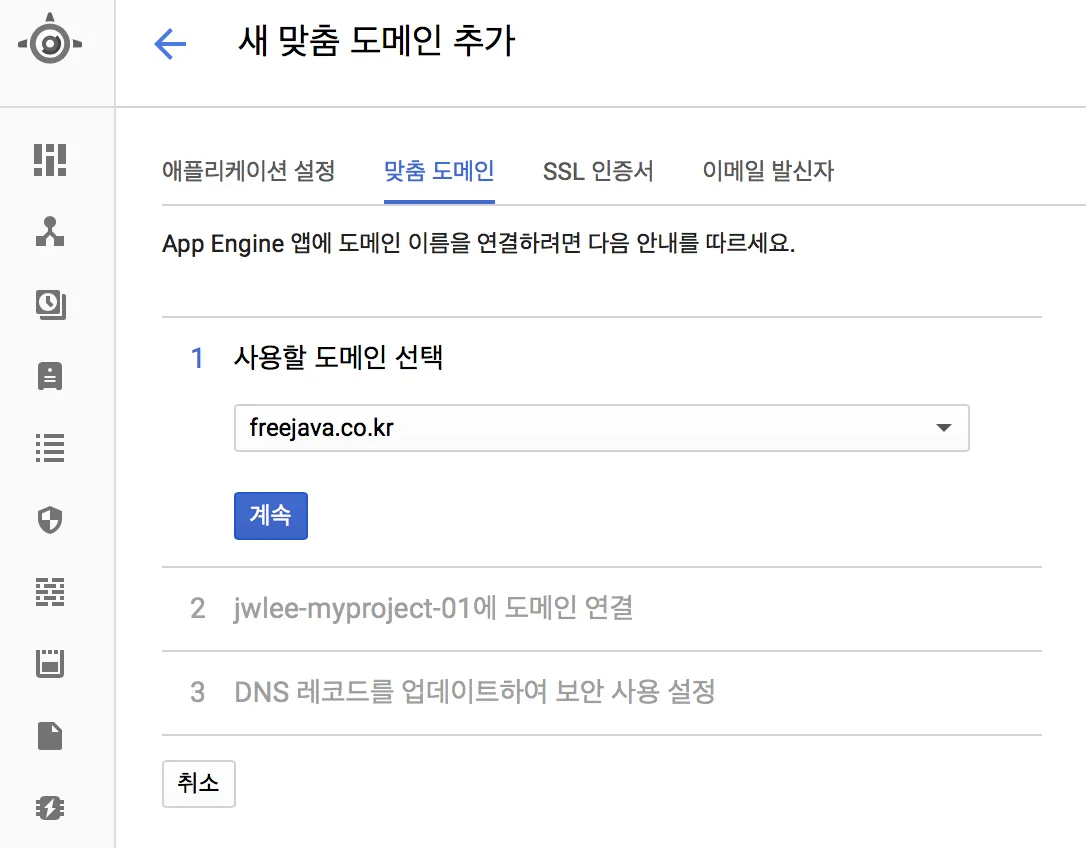Open the Memcache chip icon in sidebar
The image size is (1086, 848).
pyautogui.click(x=50, y=808)
